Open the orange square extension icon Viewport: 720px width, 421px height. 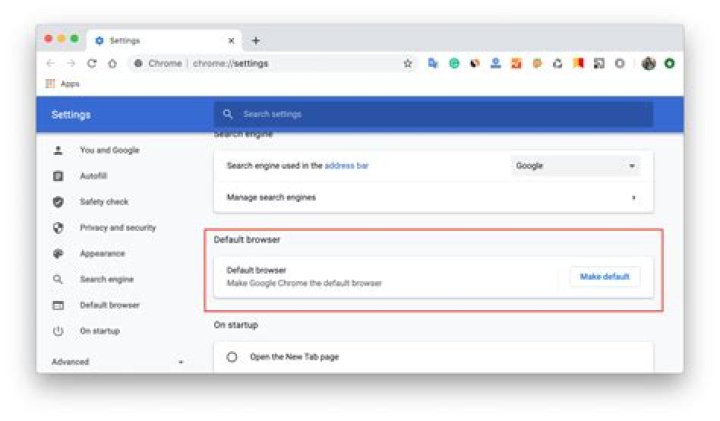tap(516, 63)
